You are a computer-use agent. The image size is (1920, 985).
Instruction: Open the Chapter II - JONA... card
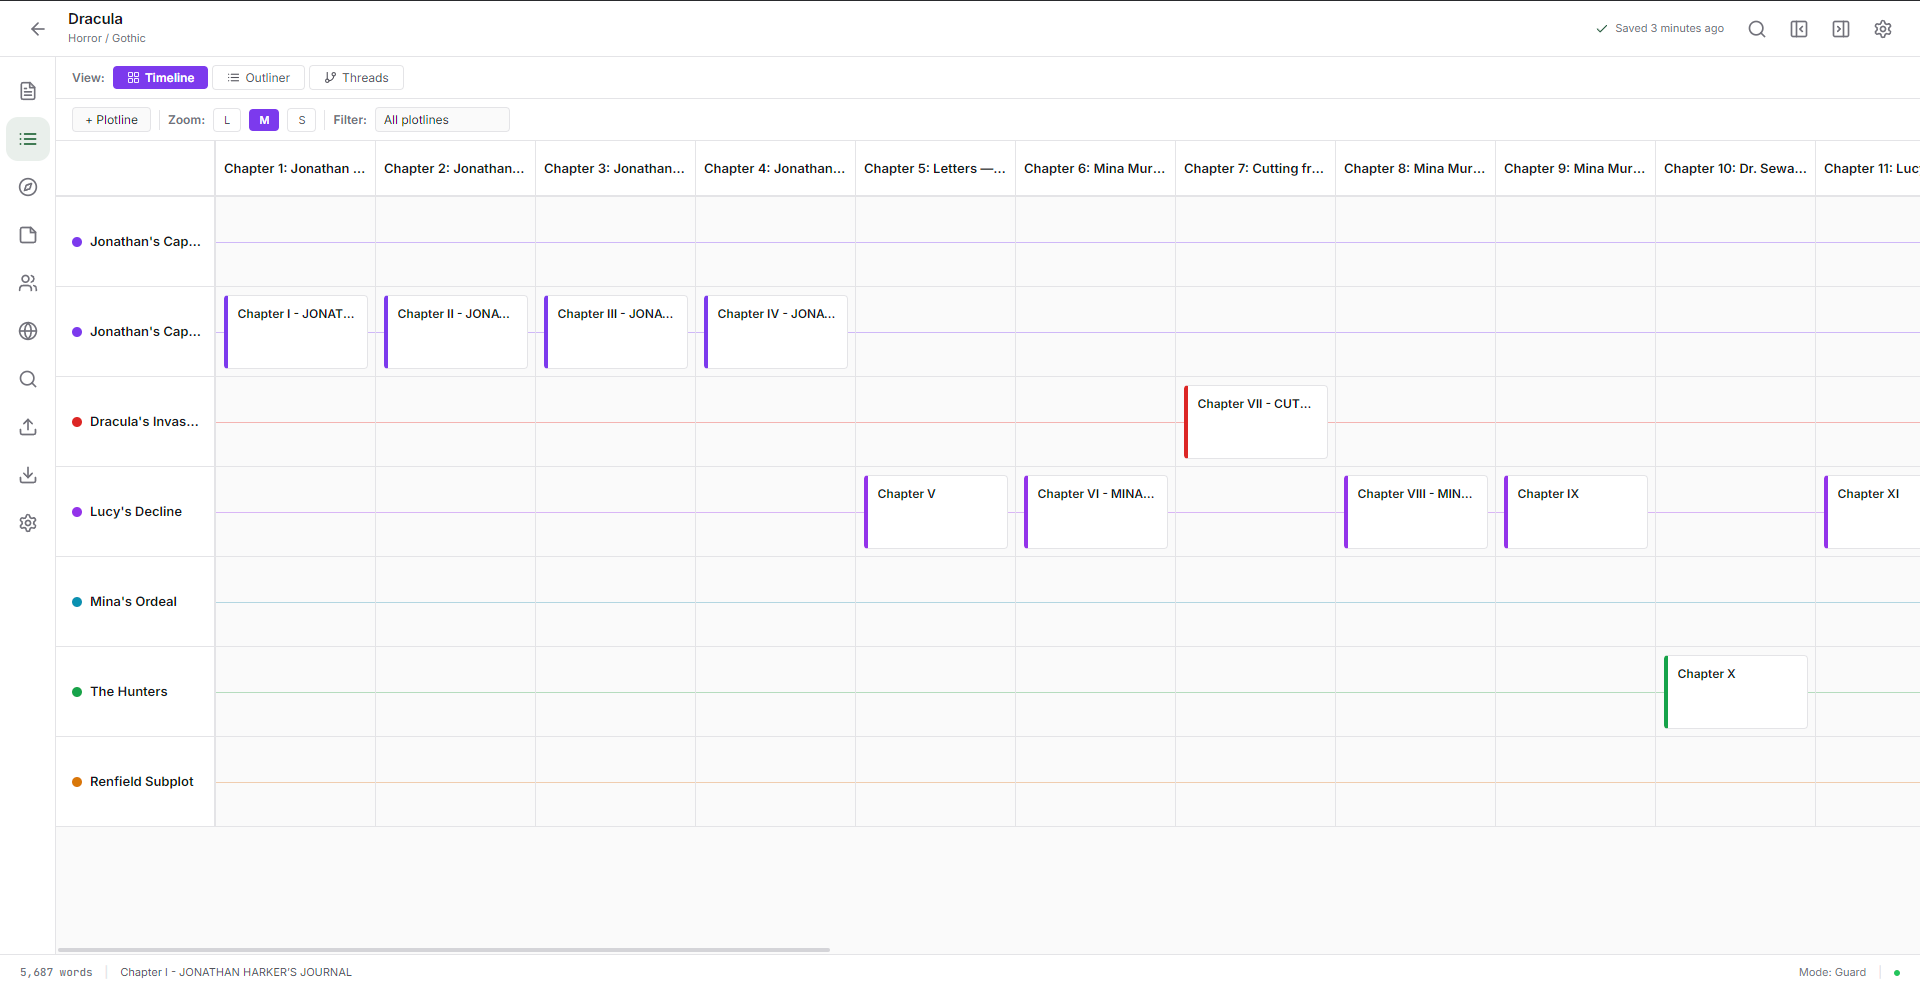(456, 332)
